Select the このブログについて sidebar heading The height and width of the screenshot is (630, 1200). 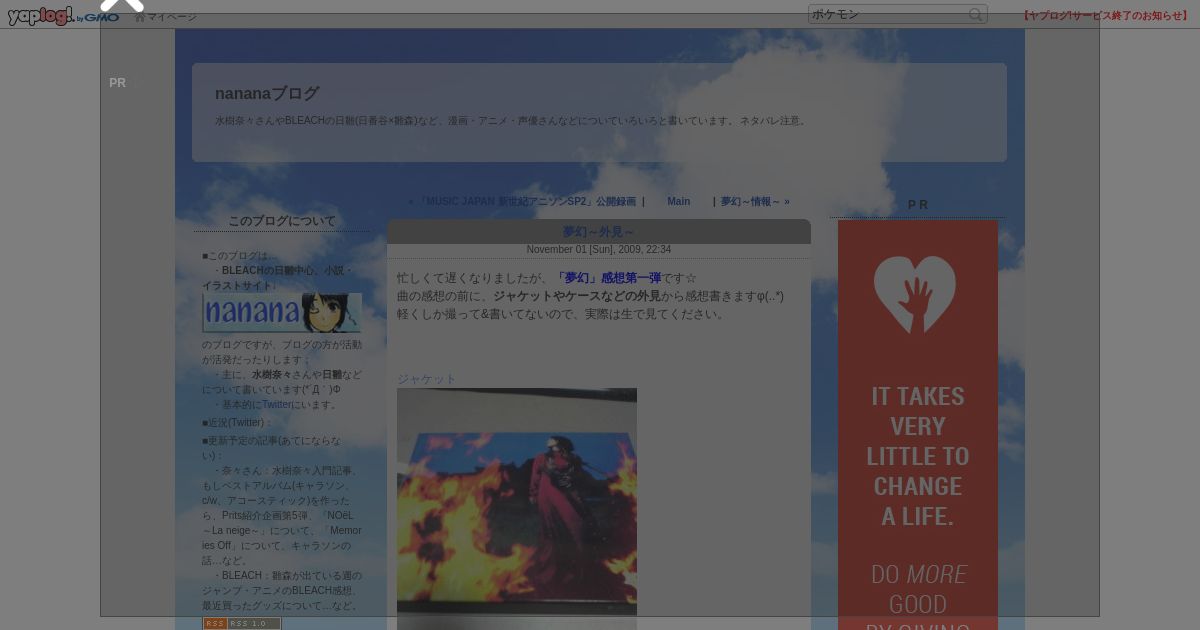(282, 221)
